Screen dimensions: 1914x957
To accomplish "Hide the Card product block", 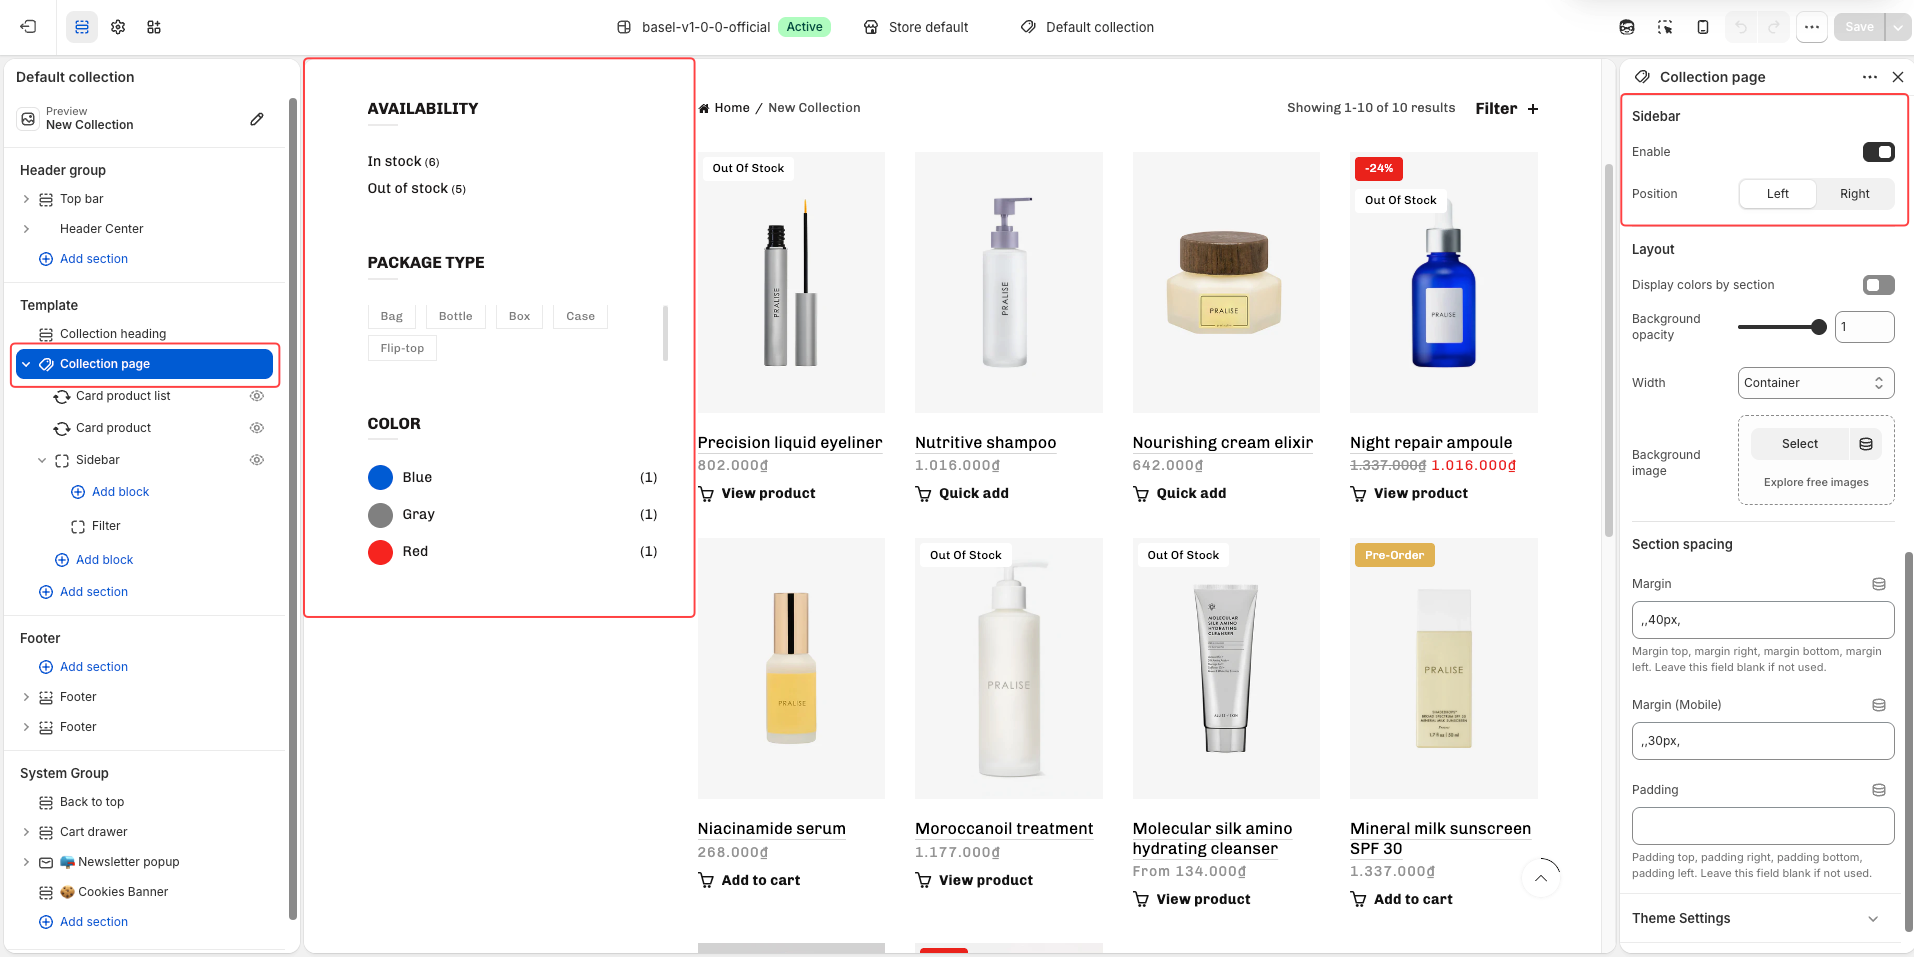I will pos(257,428).
